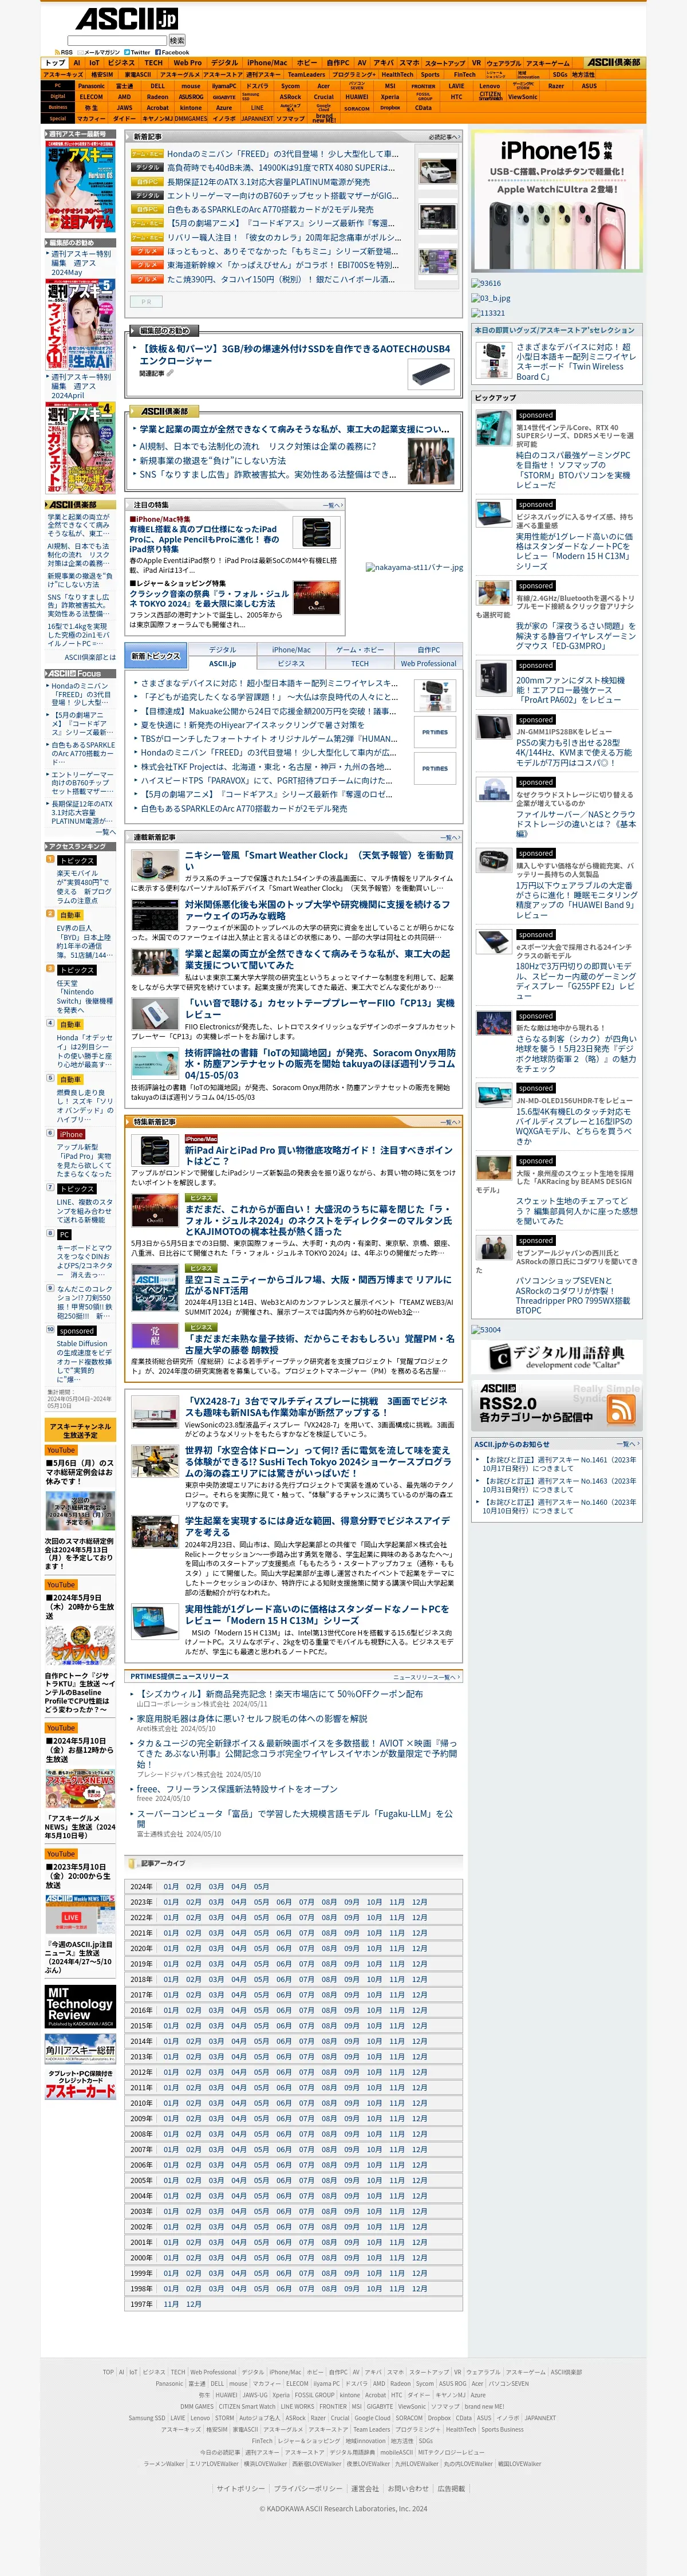Open HUAWEI Band 9 review link
This screenshot has height=2576, width=687.
pos(576,900)
